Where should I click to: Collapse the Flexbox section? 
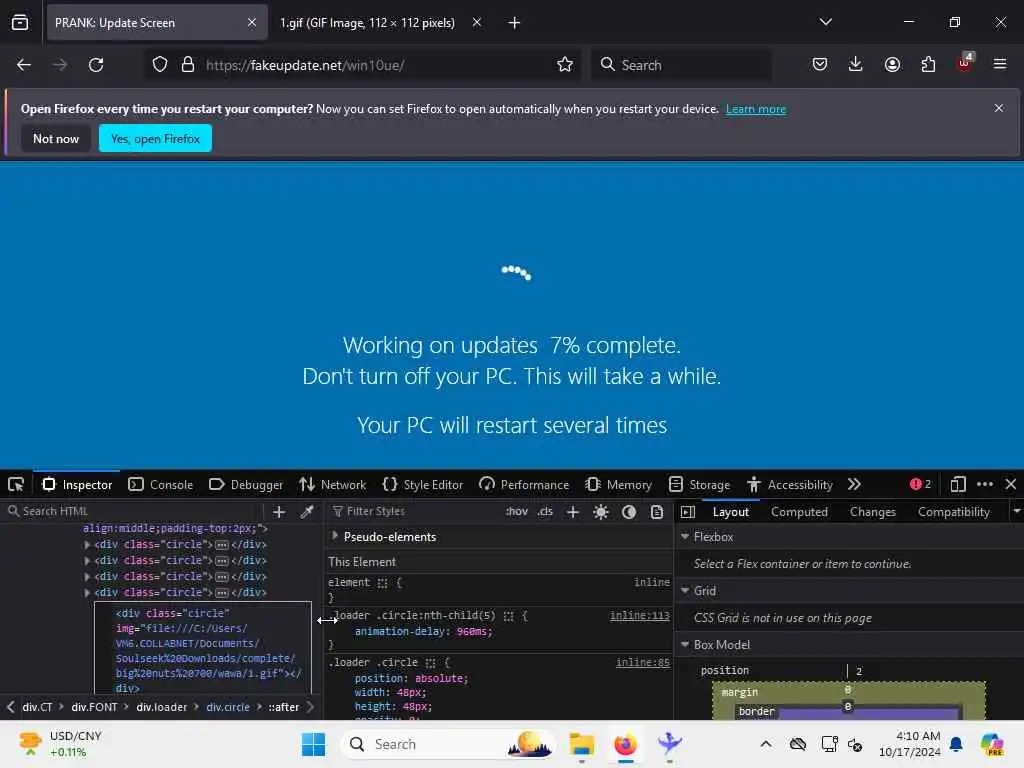[685, 536]
